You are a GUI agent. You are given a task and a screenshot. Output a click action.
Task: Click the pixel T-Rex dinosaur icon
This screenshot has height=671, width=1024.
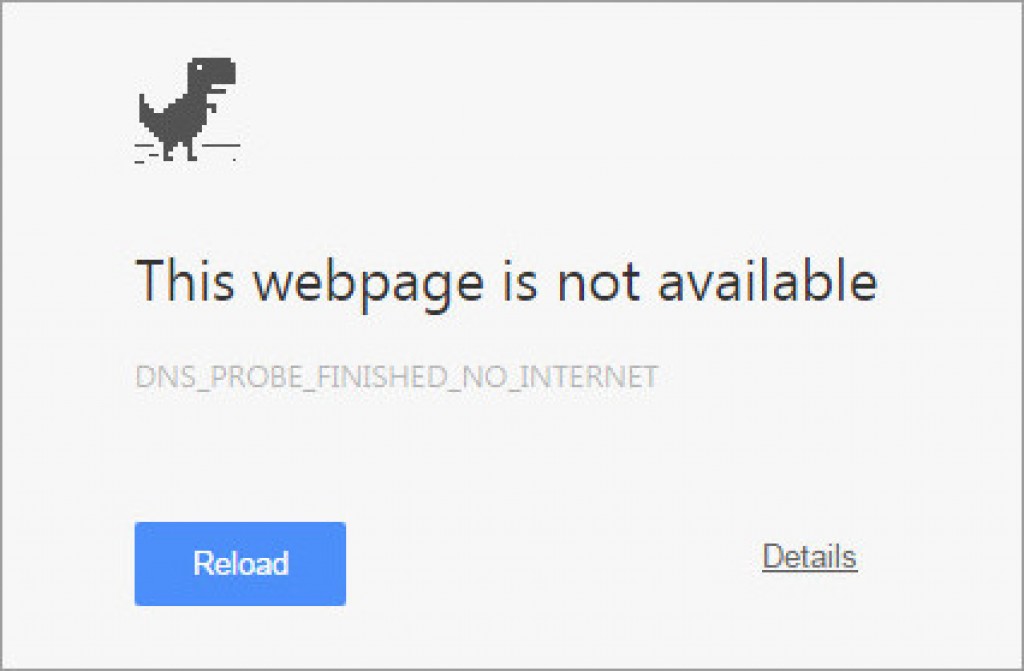pos(187,109)
